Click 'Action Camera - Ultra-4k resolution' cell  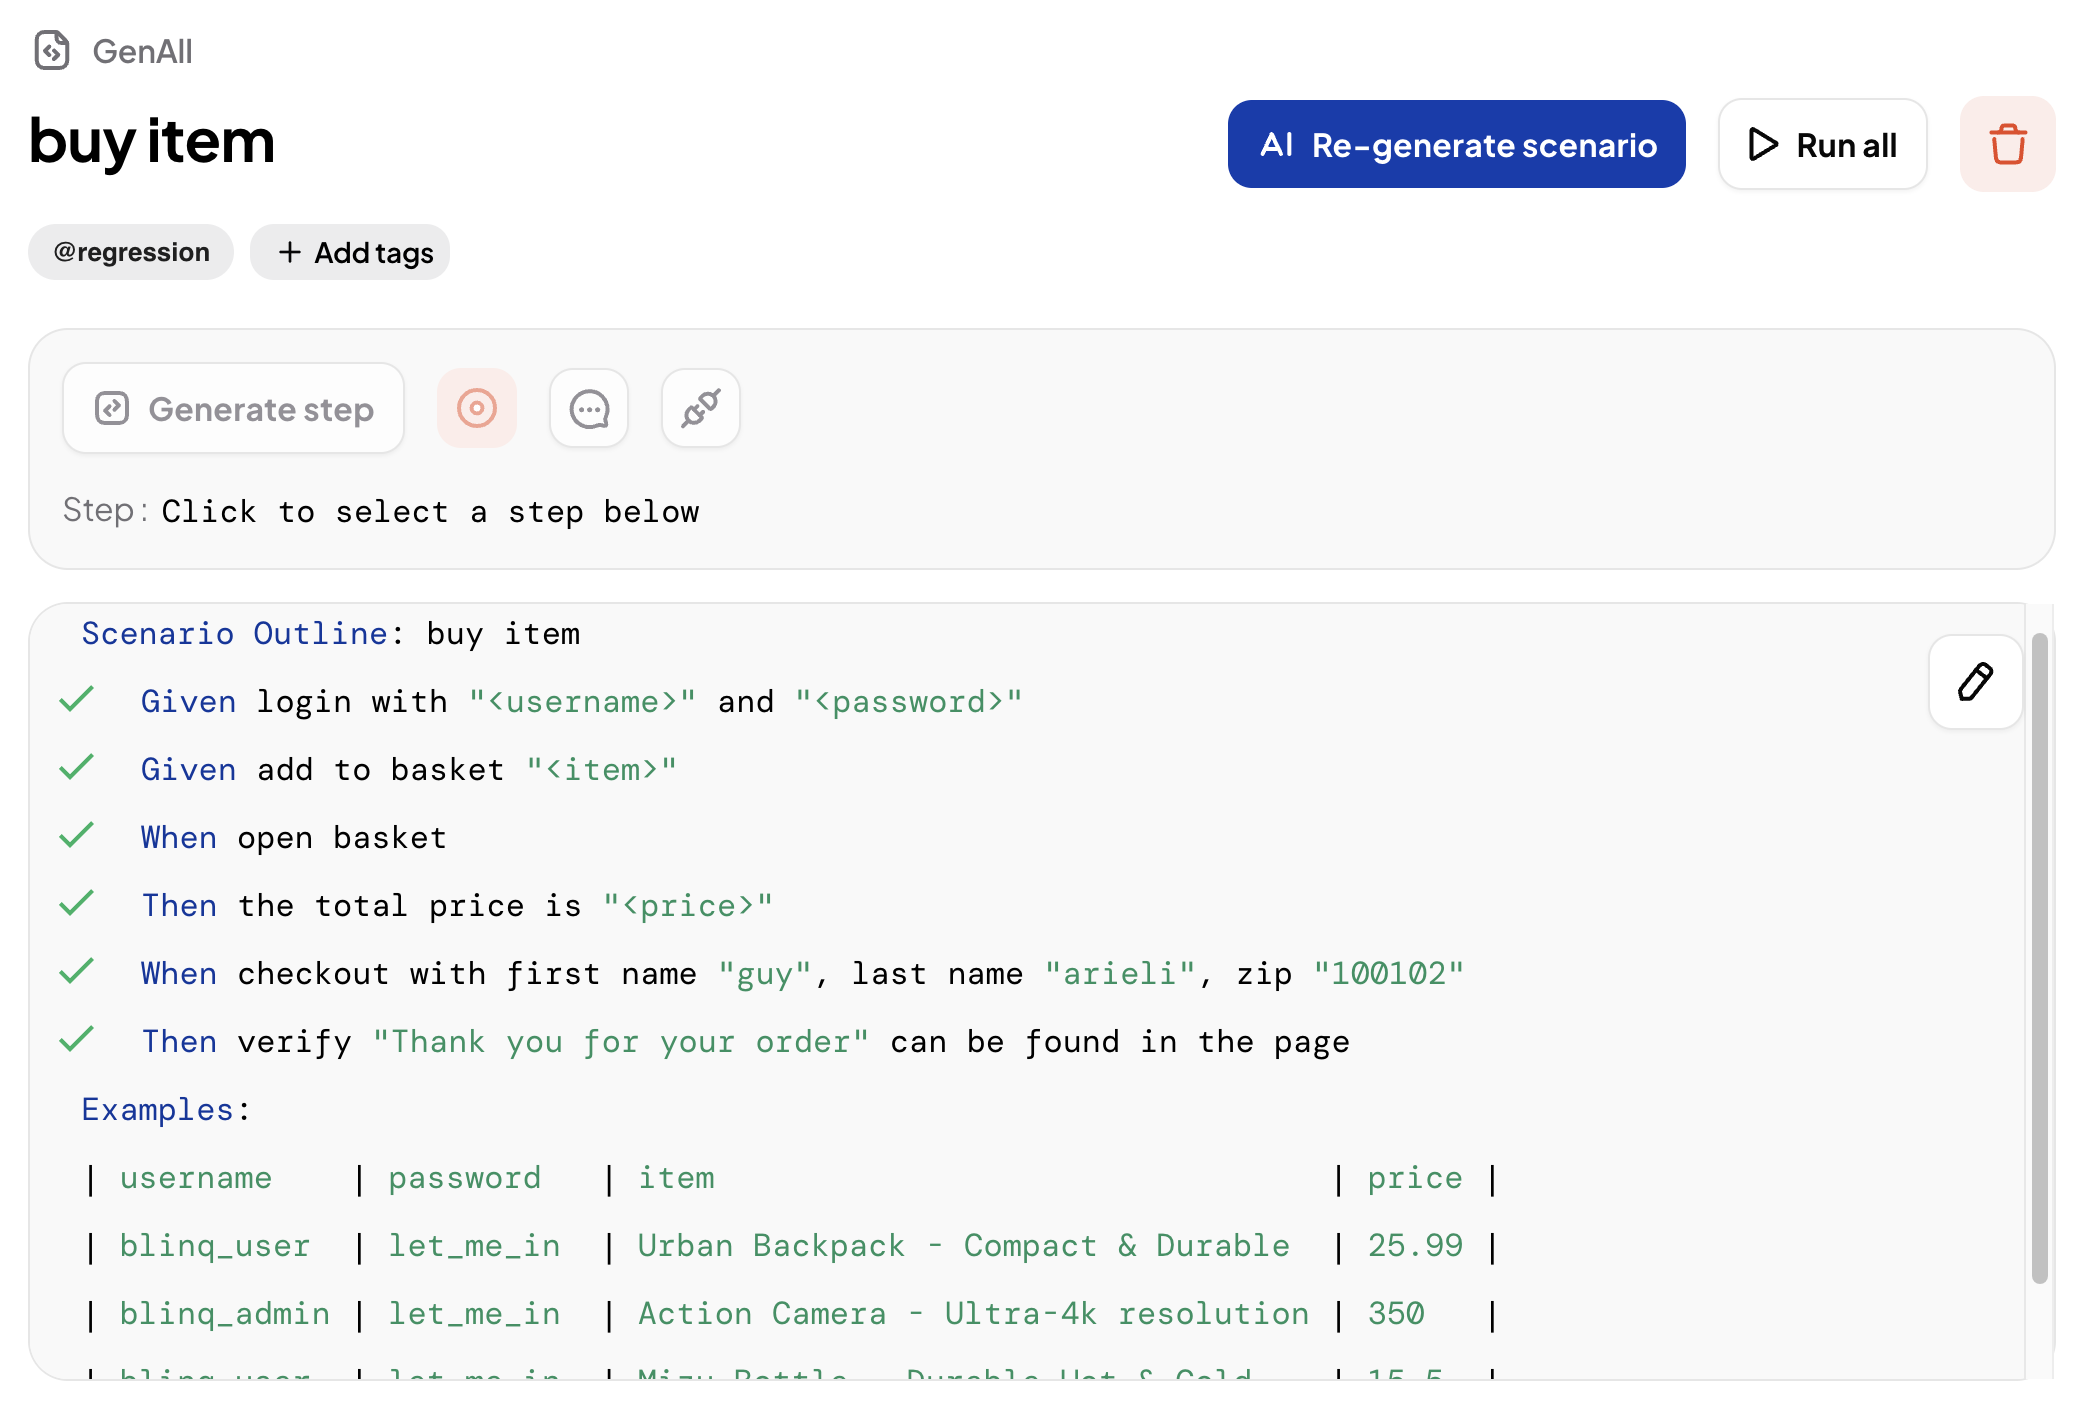(974, 1314)
